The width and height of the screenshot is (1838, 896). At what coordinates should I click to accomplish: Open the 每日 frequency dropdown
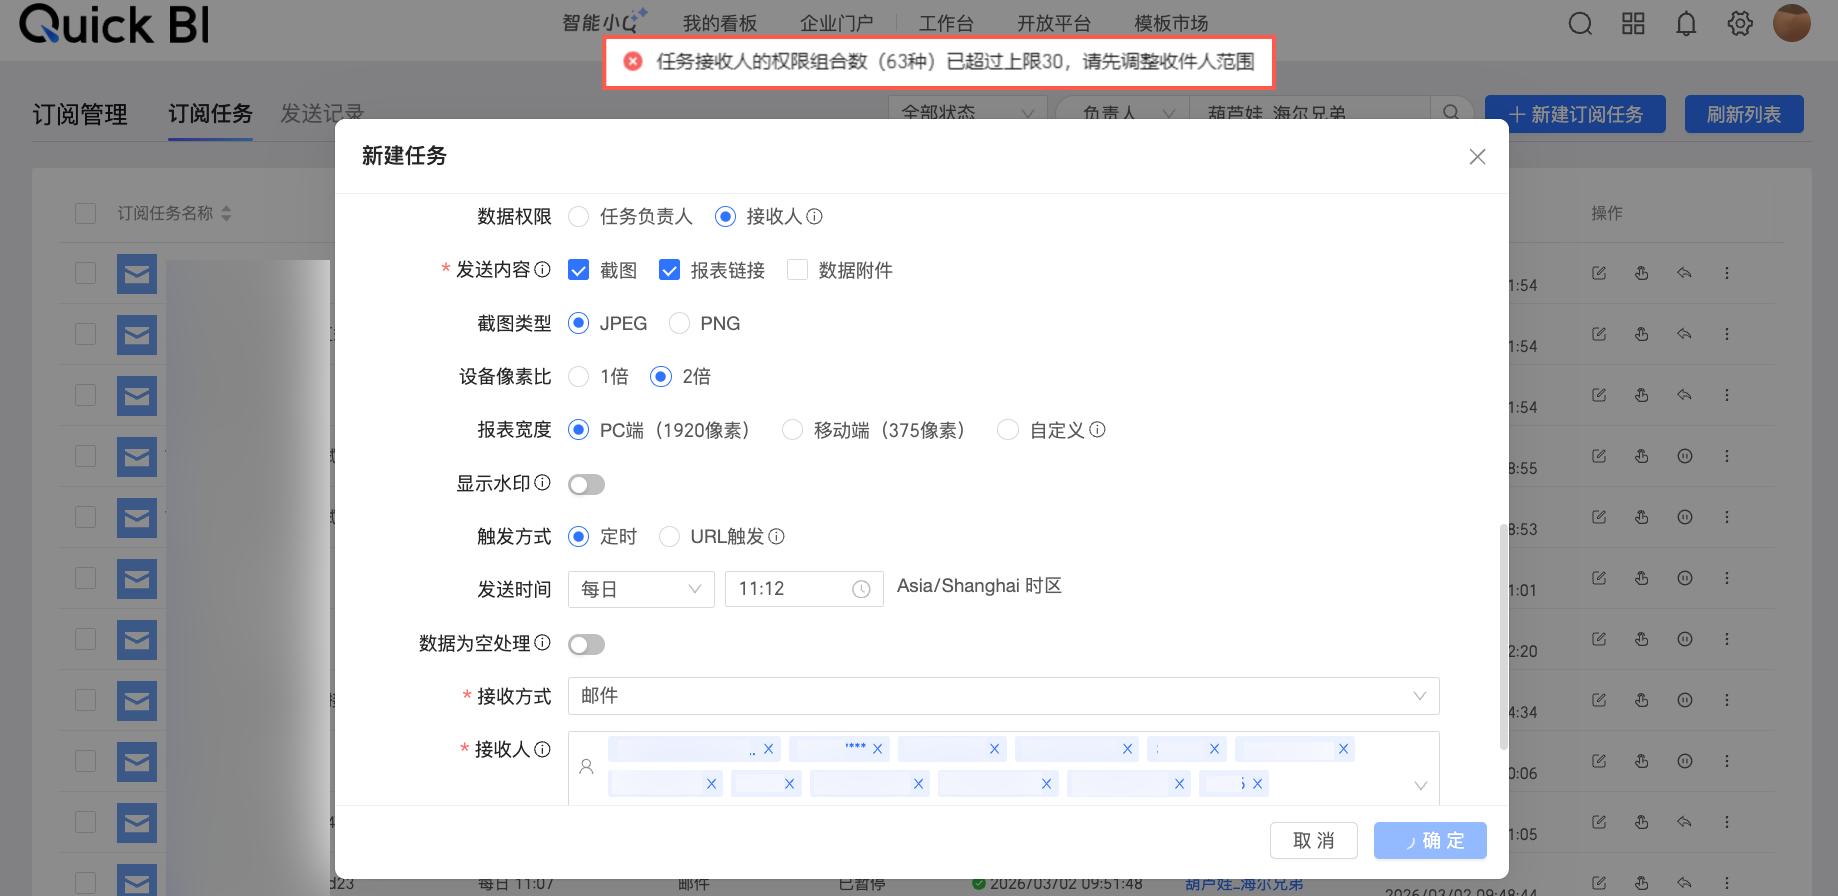click(x=641, y=589)
